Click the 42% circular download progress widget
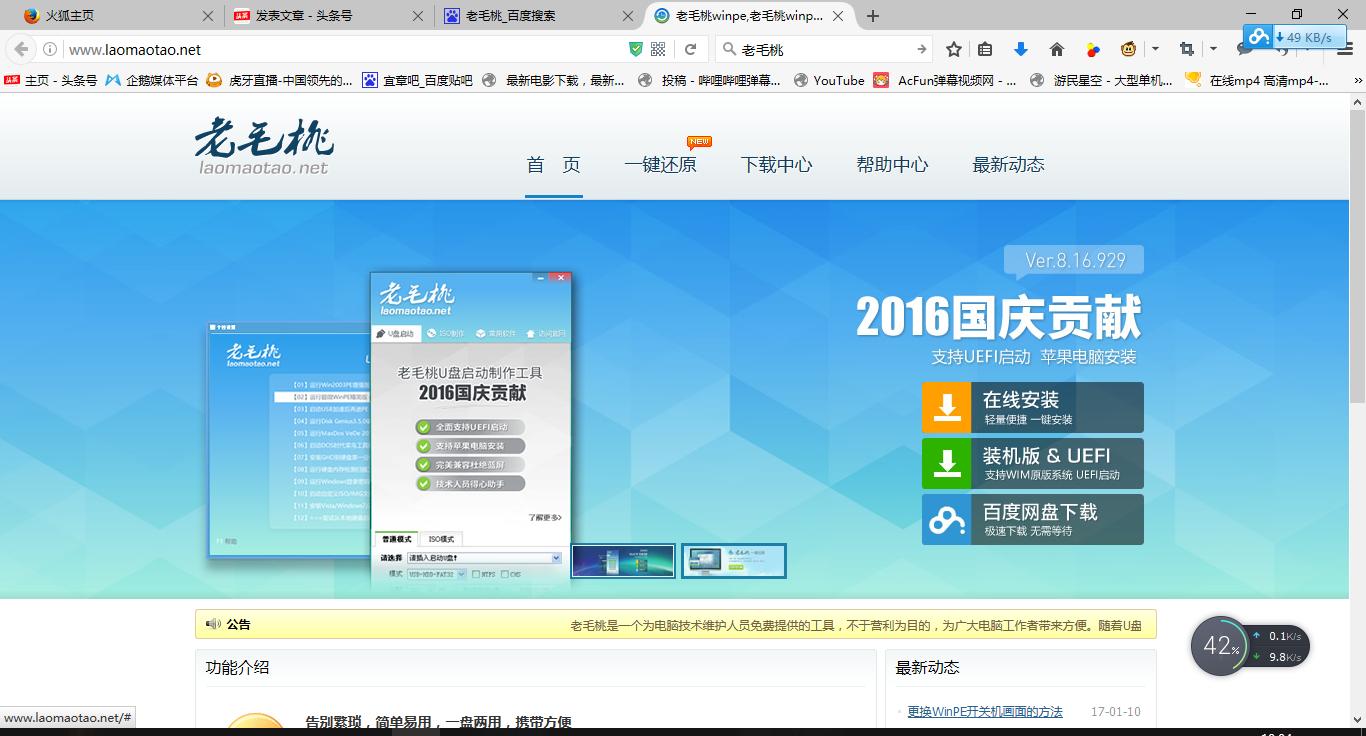Image resolution: width=1366 pixels, height=736 pixels. point(1219,646)
